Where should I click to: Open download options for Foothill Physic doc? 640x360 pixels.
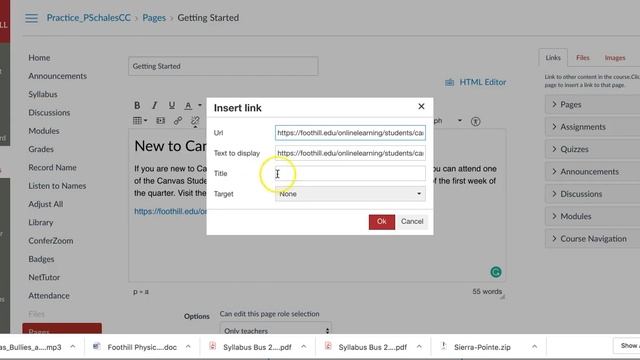(188, 347)
